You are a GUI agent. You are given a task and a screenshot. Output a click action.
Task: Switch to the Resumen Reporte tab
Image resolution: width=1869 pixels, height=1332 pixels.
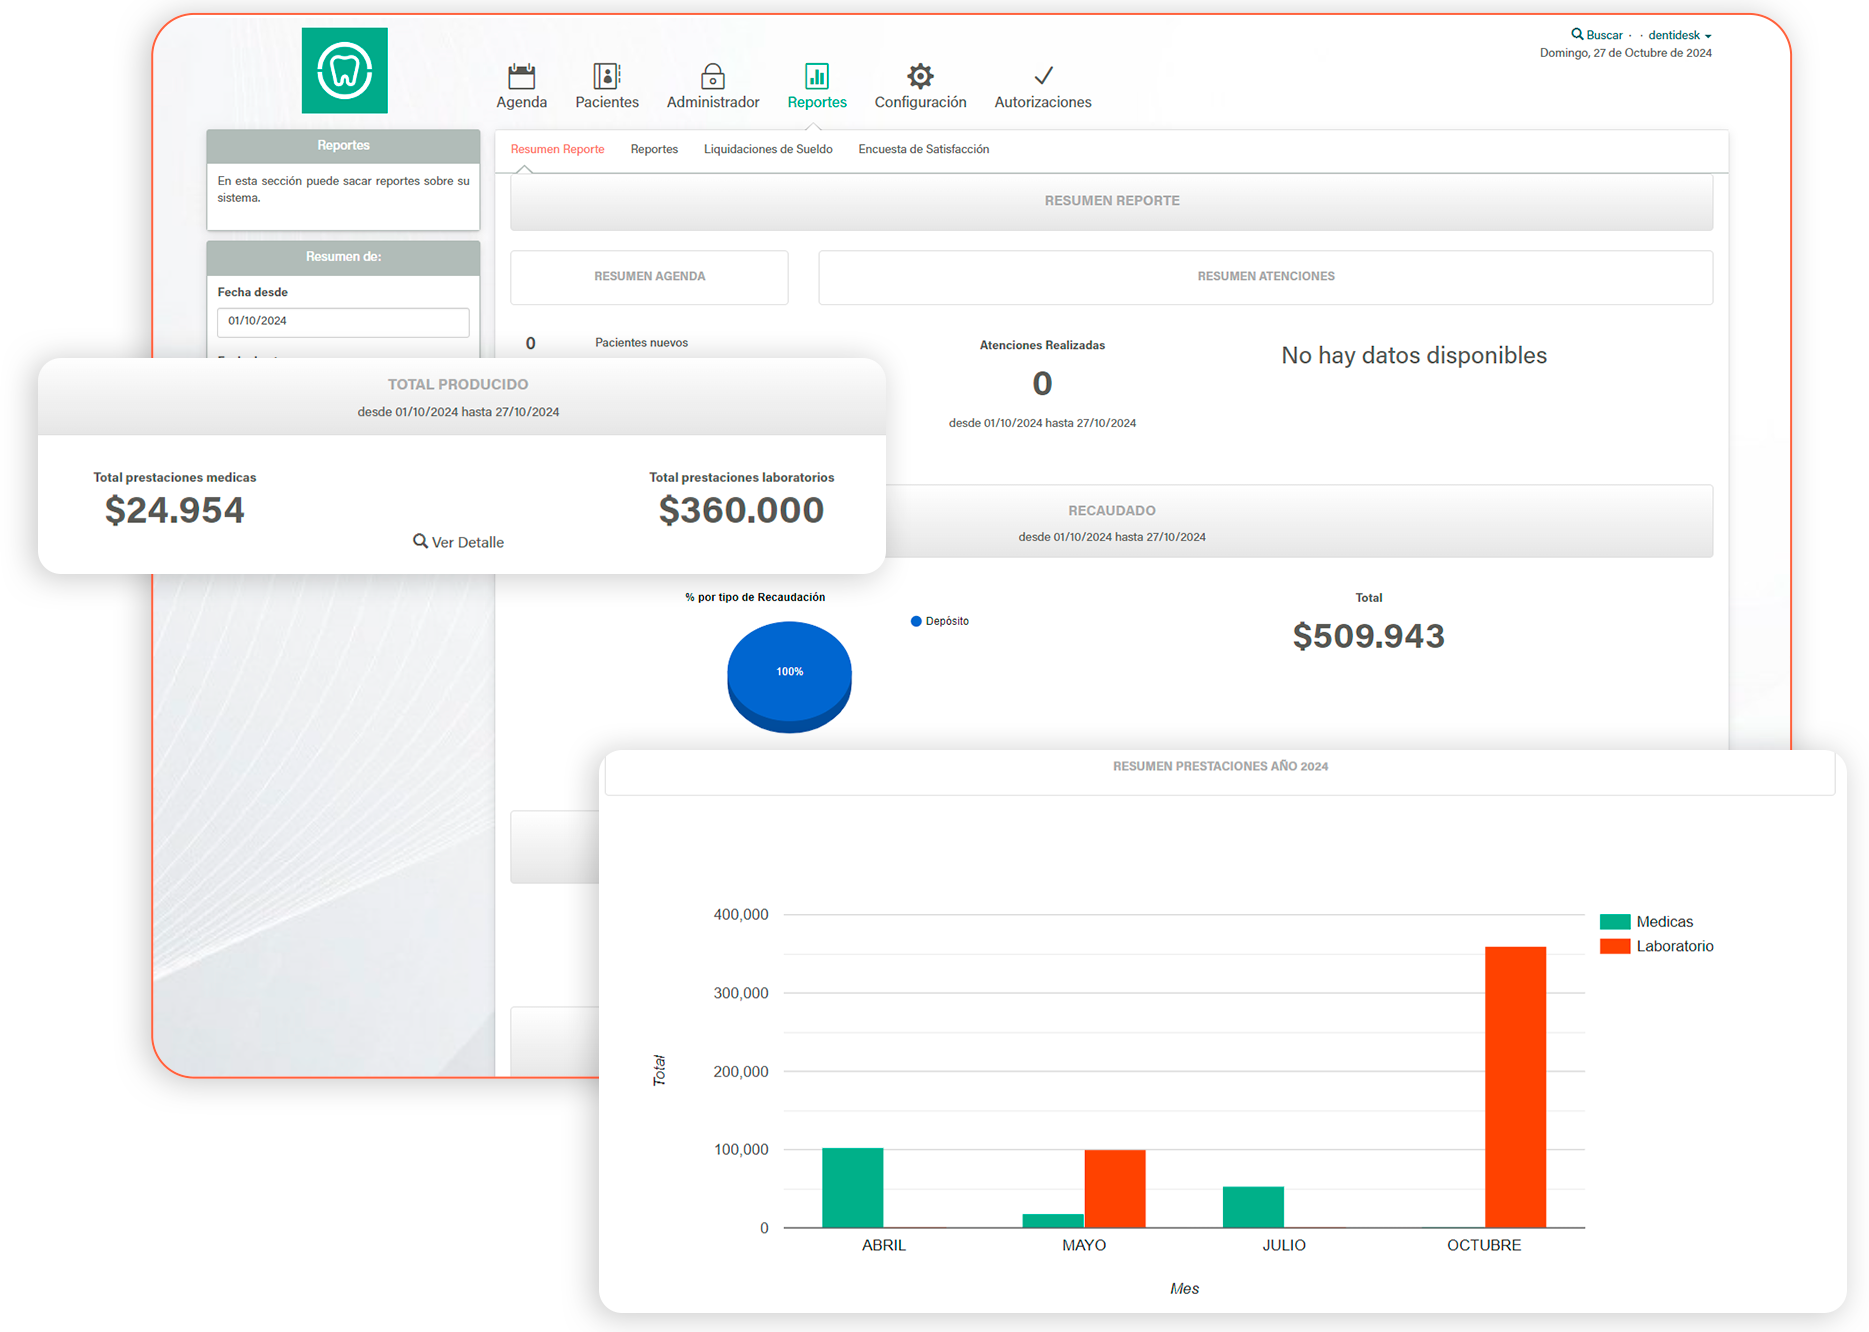(557, 149)
